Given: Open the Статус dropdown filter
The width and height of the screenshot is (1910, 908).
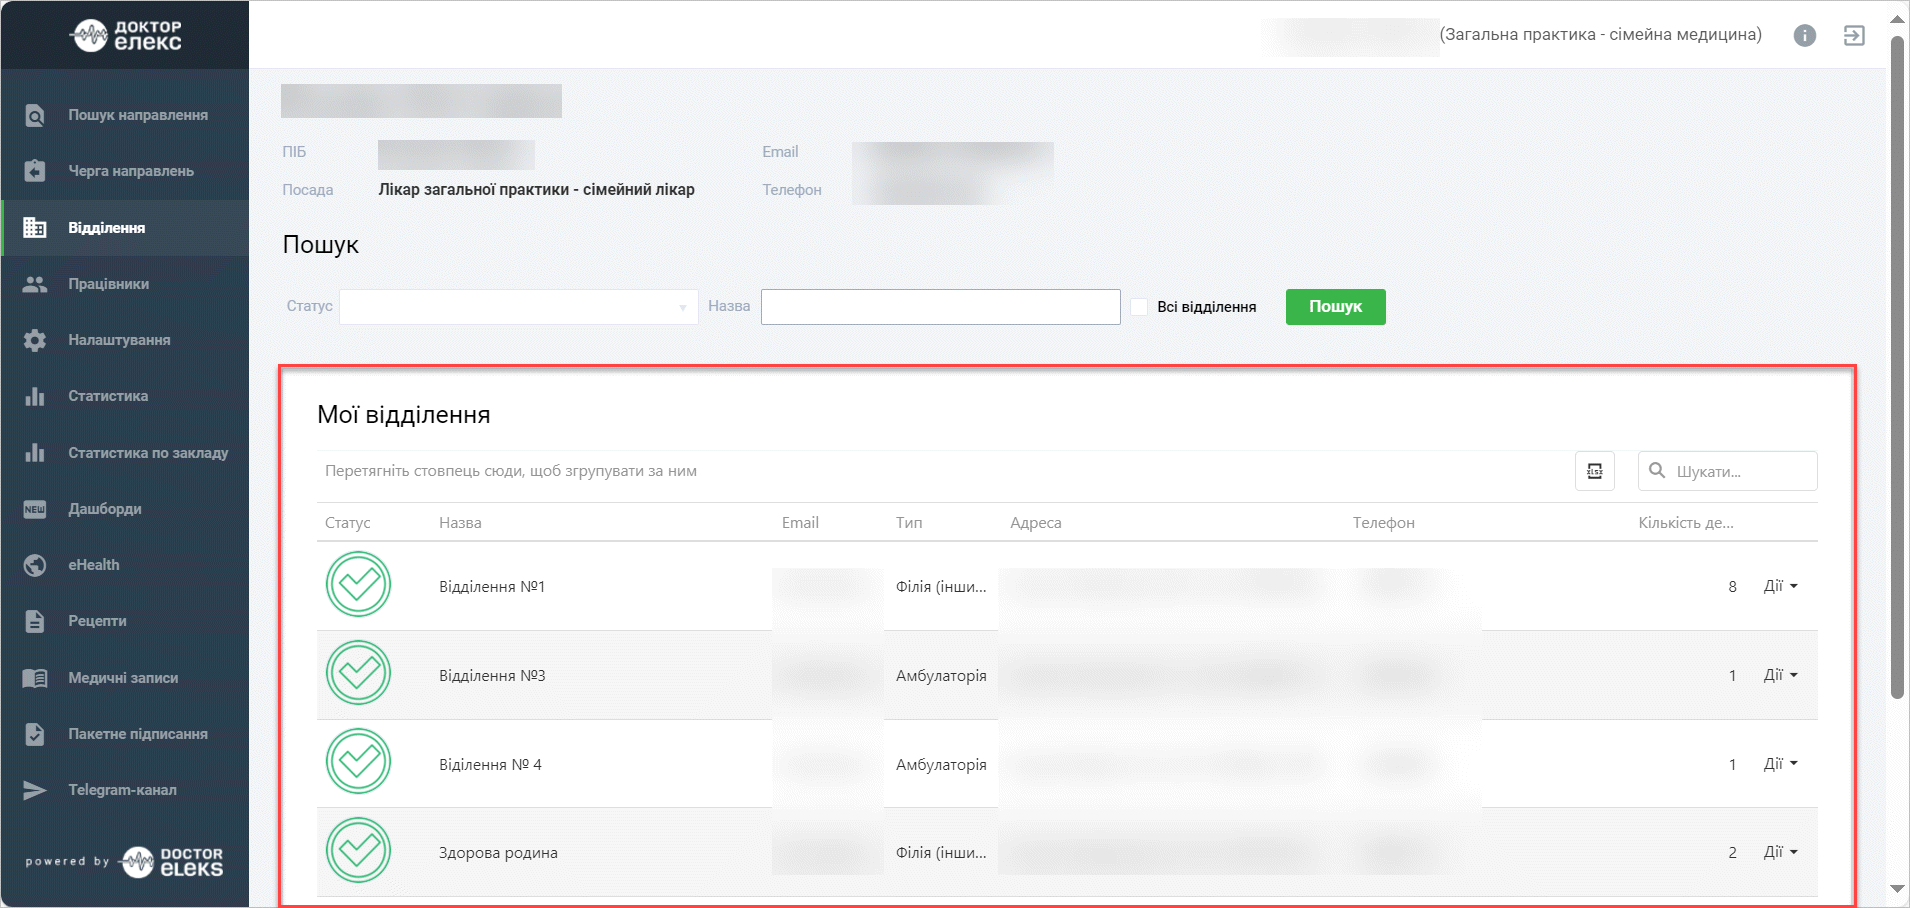Looking at the screenshot, I should pos(518,307).
